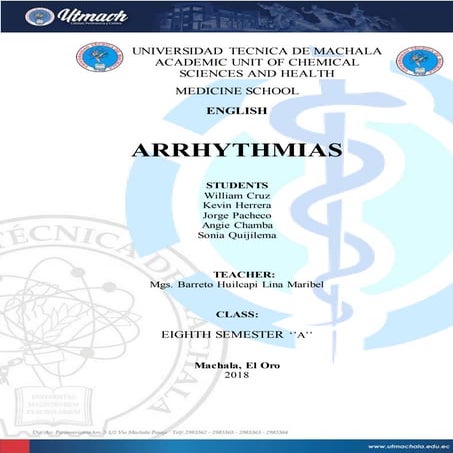This screenshot has width=453, height=453.
Task: Click the year 2018
Action: [237, 375]
